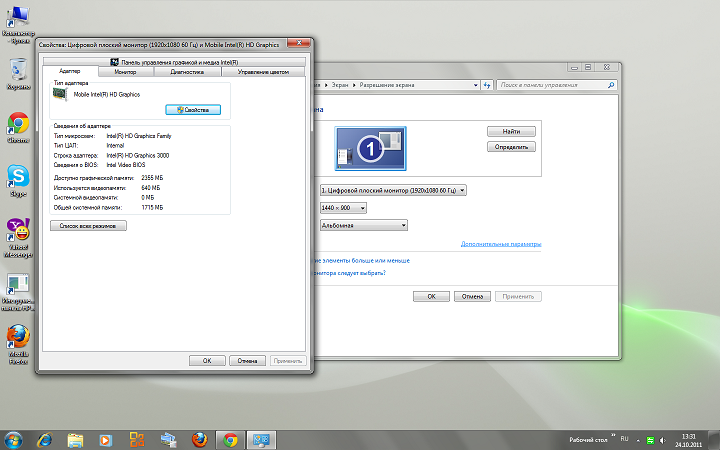The image size is (720, 450).
Task: Open the 1440 × 900 resolution dropdown
Action: pyautogui.click(x=343, y=208)
